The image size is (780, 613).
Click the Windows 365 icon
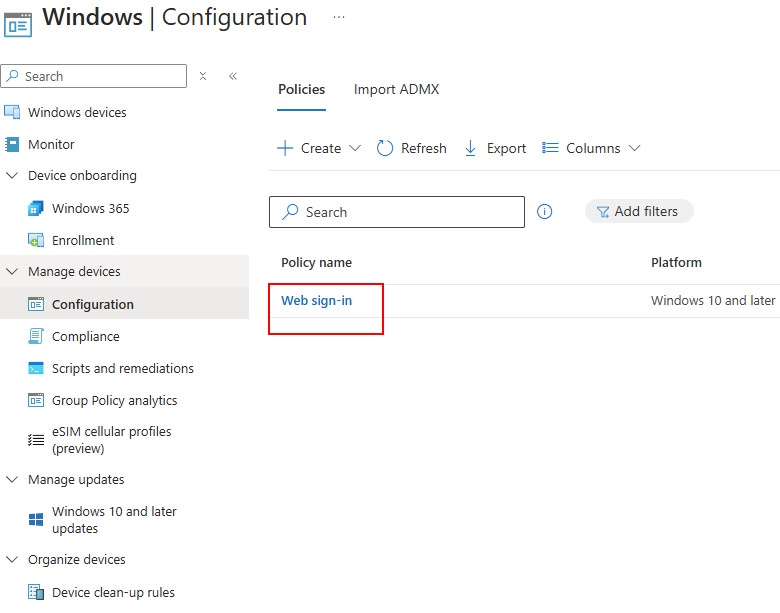pos(36,208)
